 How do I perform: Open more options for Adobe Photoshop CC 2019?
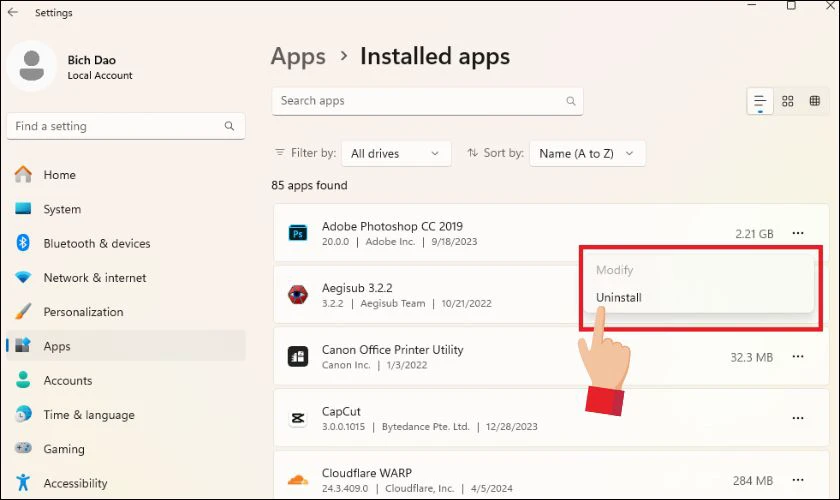pos(798,233)
